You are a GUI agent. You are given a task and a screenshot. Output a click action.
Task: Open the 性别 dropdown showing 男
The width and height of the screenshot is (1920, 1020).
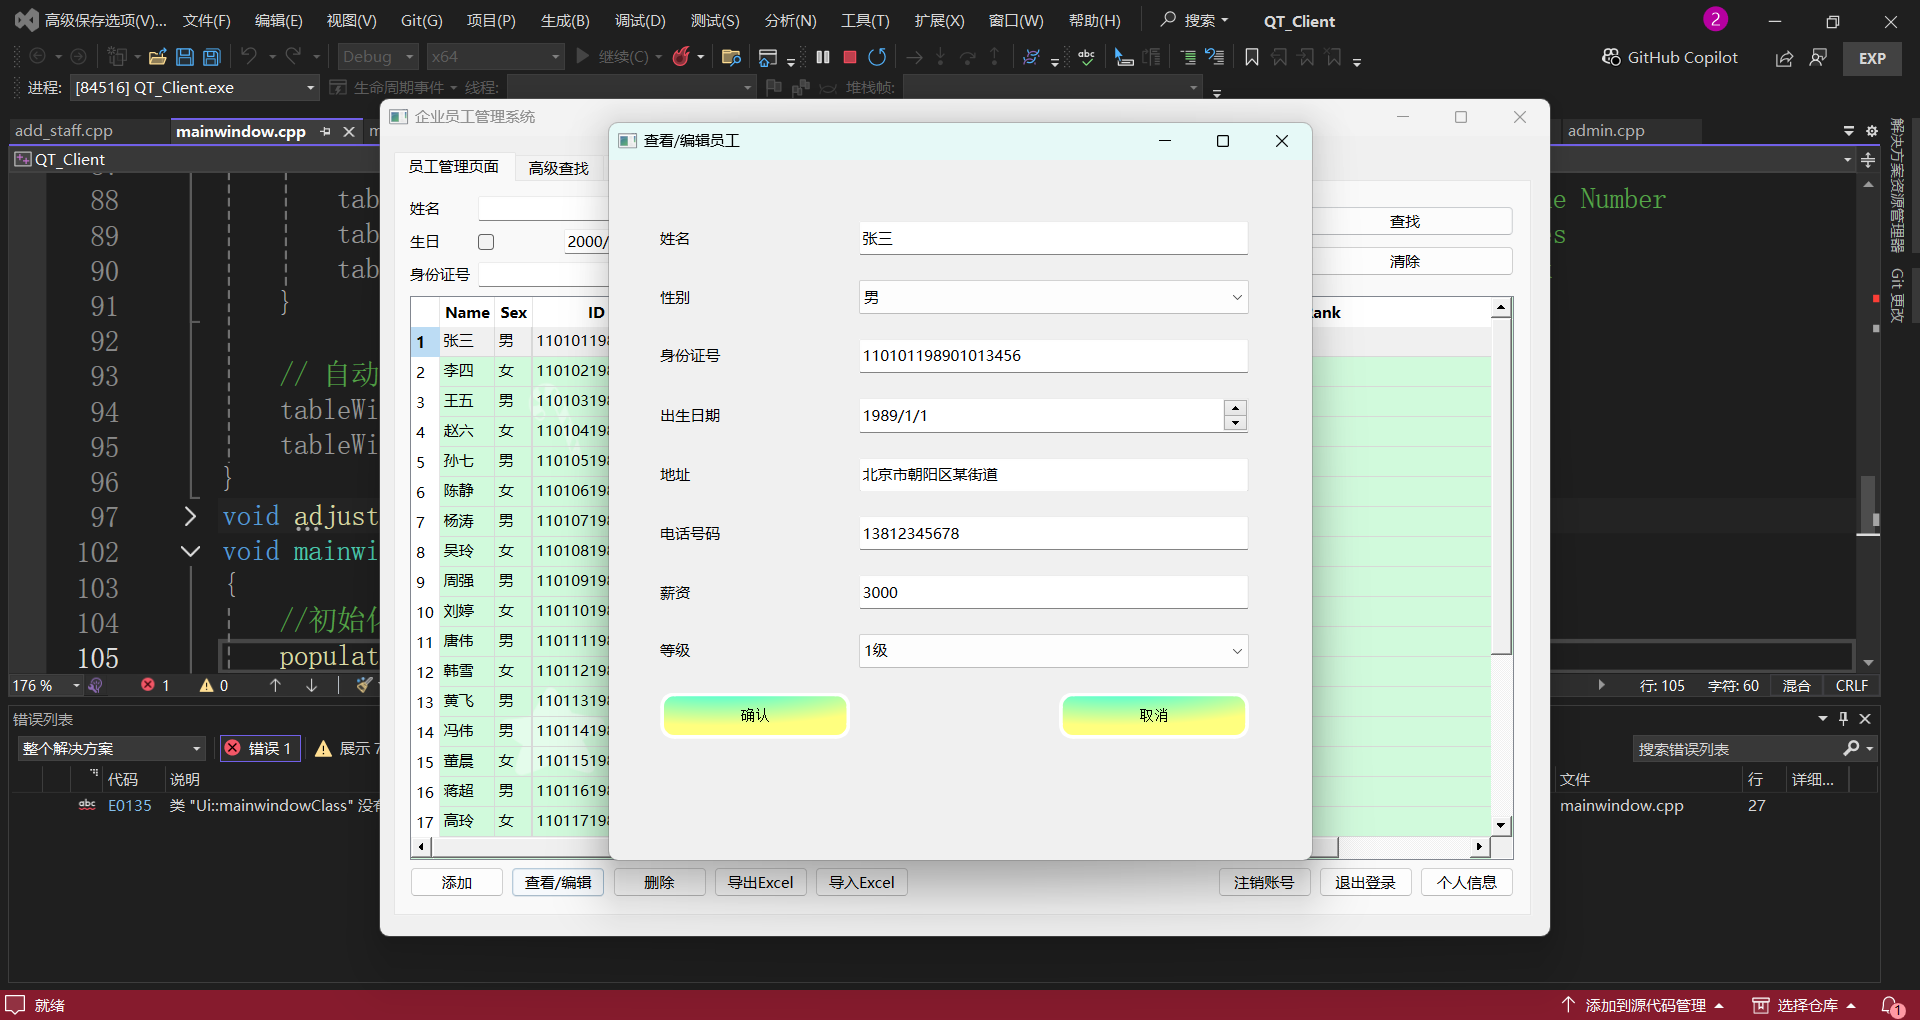click(x=1053, y=297)
